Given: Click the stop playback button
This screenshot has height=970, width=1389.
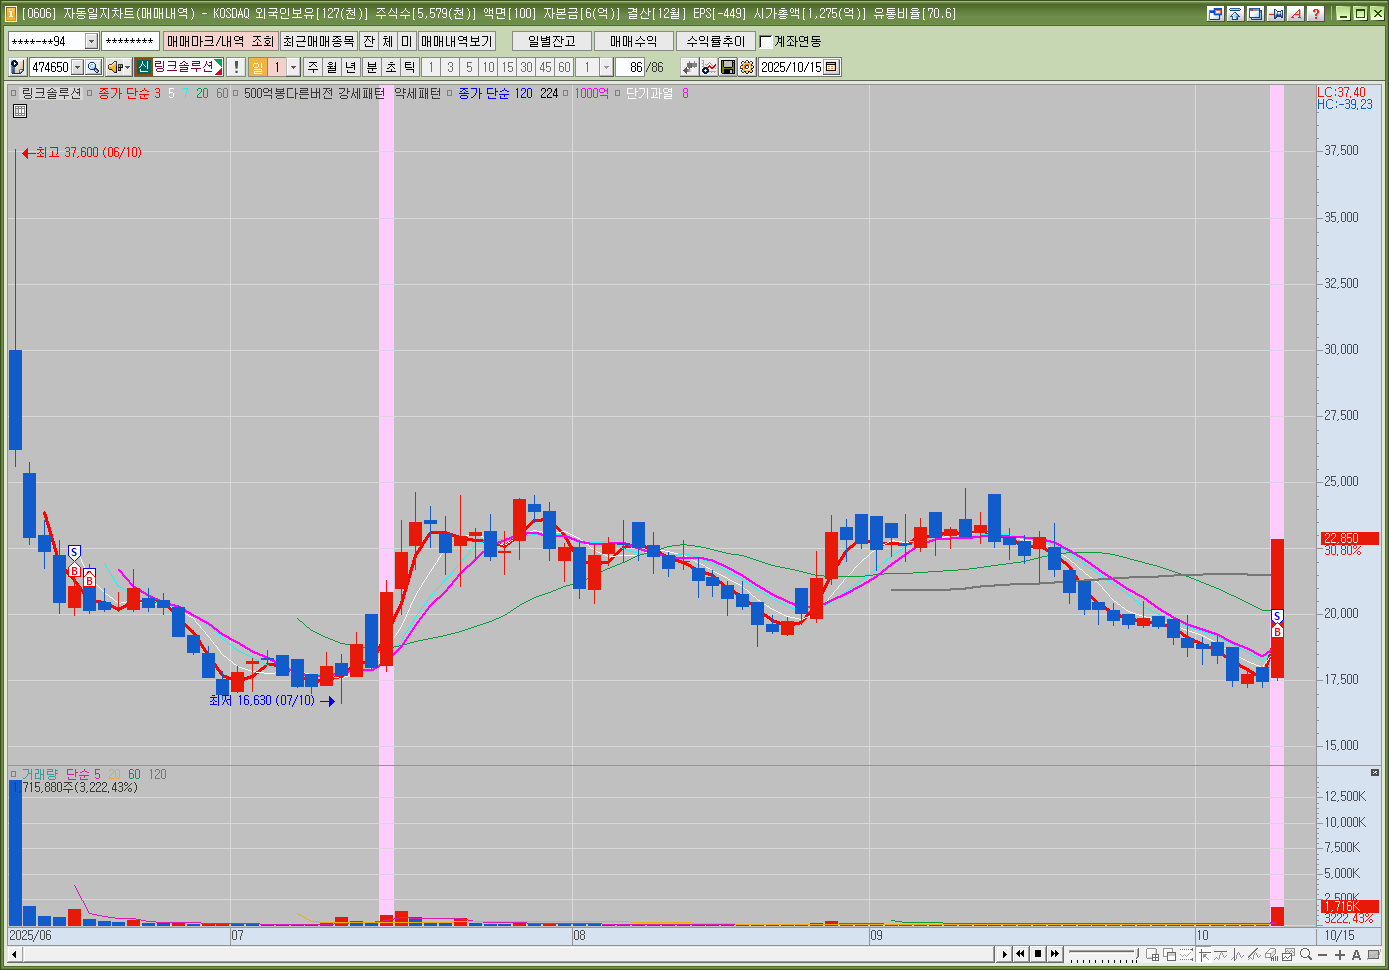Looking at the screenshot, I should tap(1038, 954).
